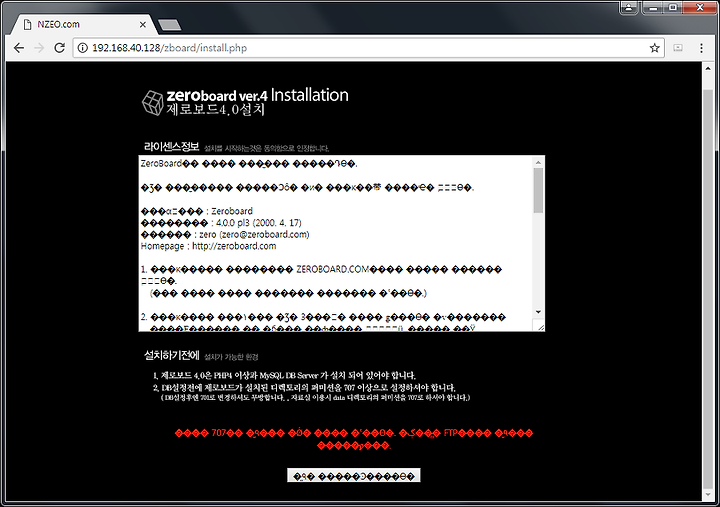Click the browser back arrow

pos(19,48)
